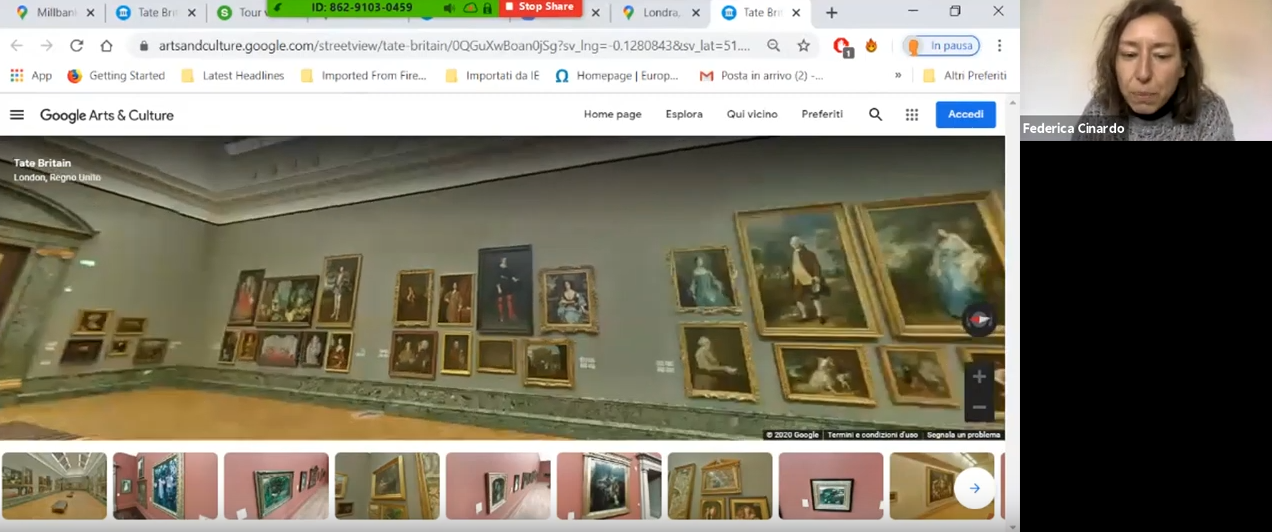Close the Londra tab

point(697,13)
